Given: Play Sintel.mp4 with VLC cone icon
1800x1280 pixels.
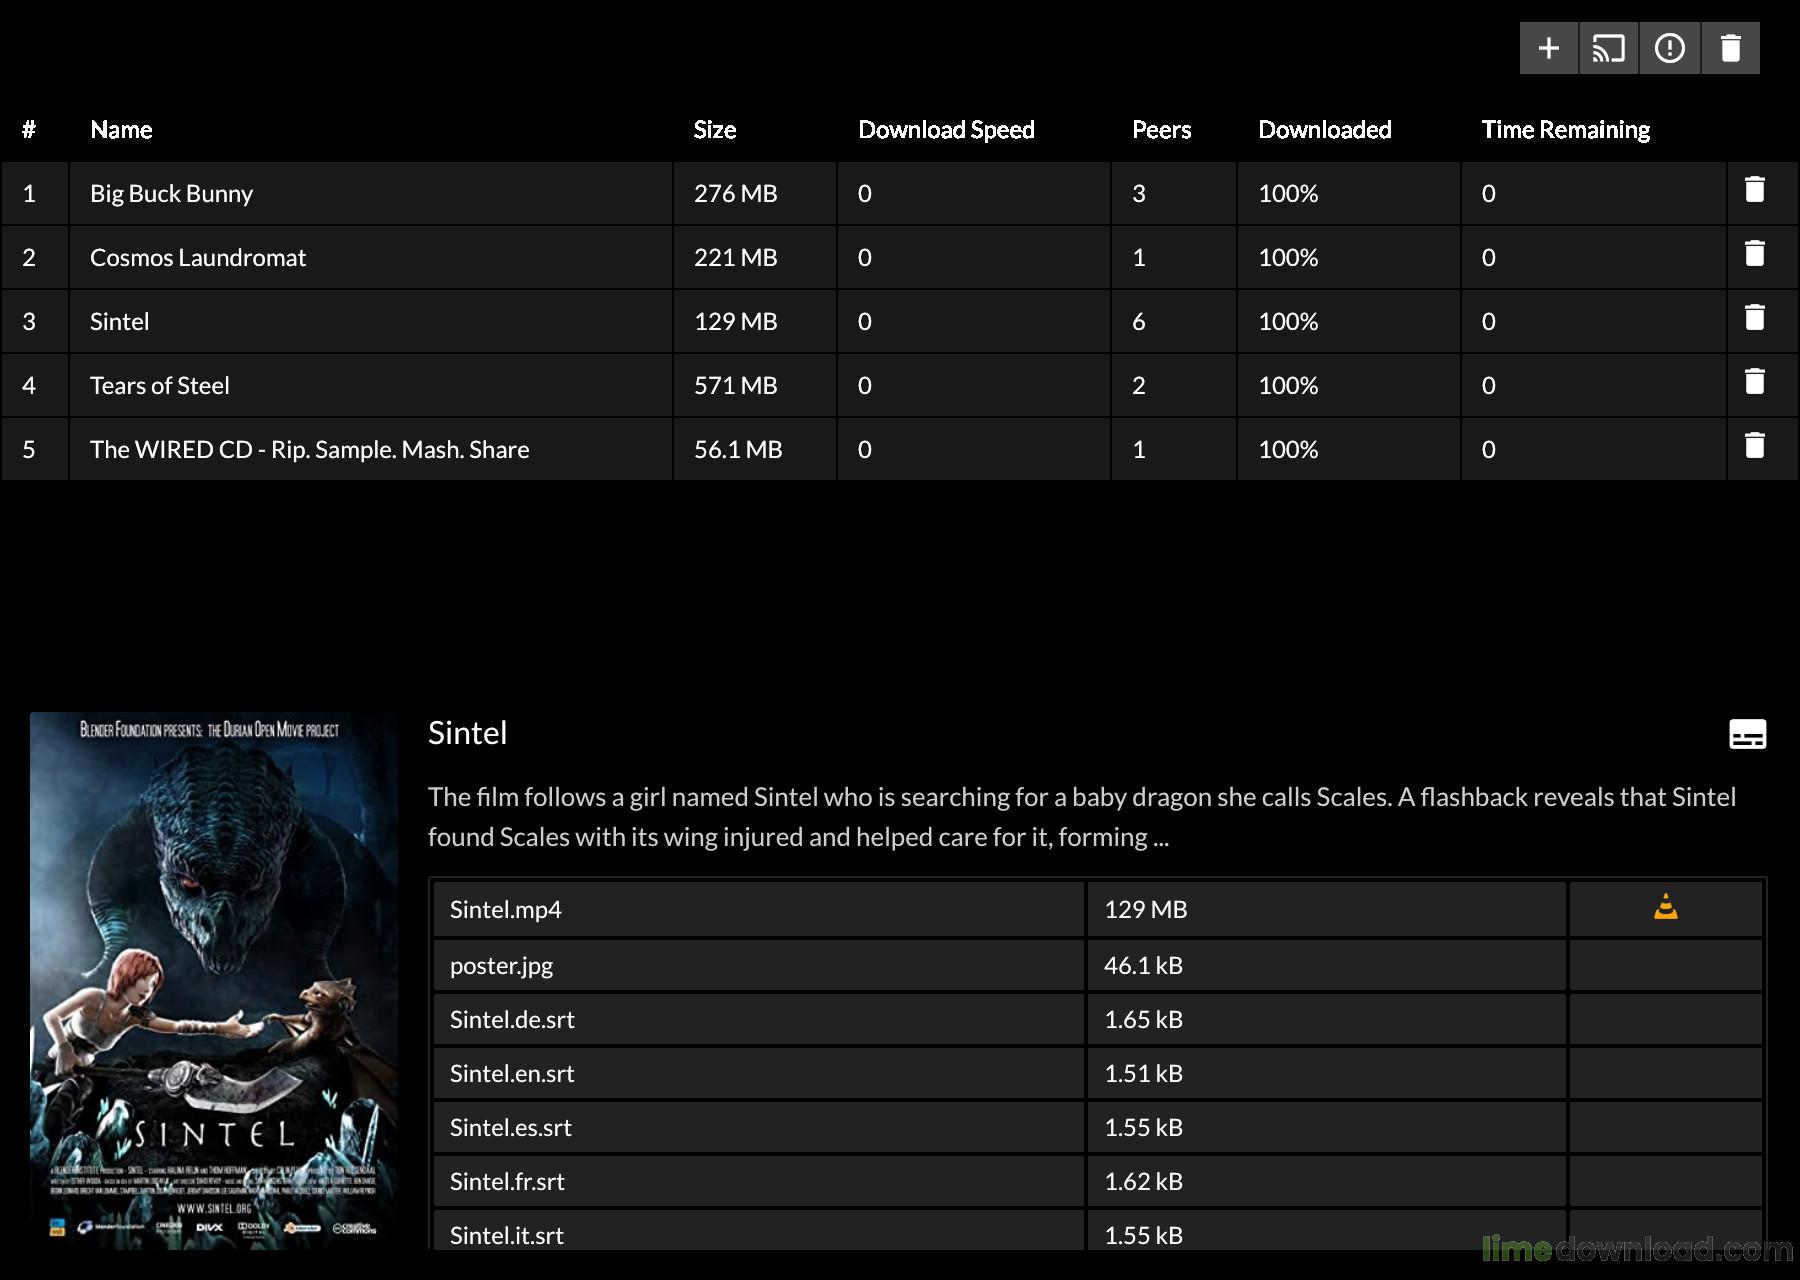Looking at the screenshot, I should tap(1666, 907).
